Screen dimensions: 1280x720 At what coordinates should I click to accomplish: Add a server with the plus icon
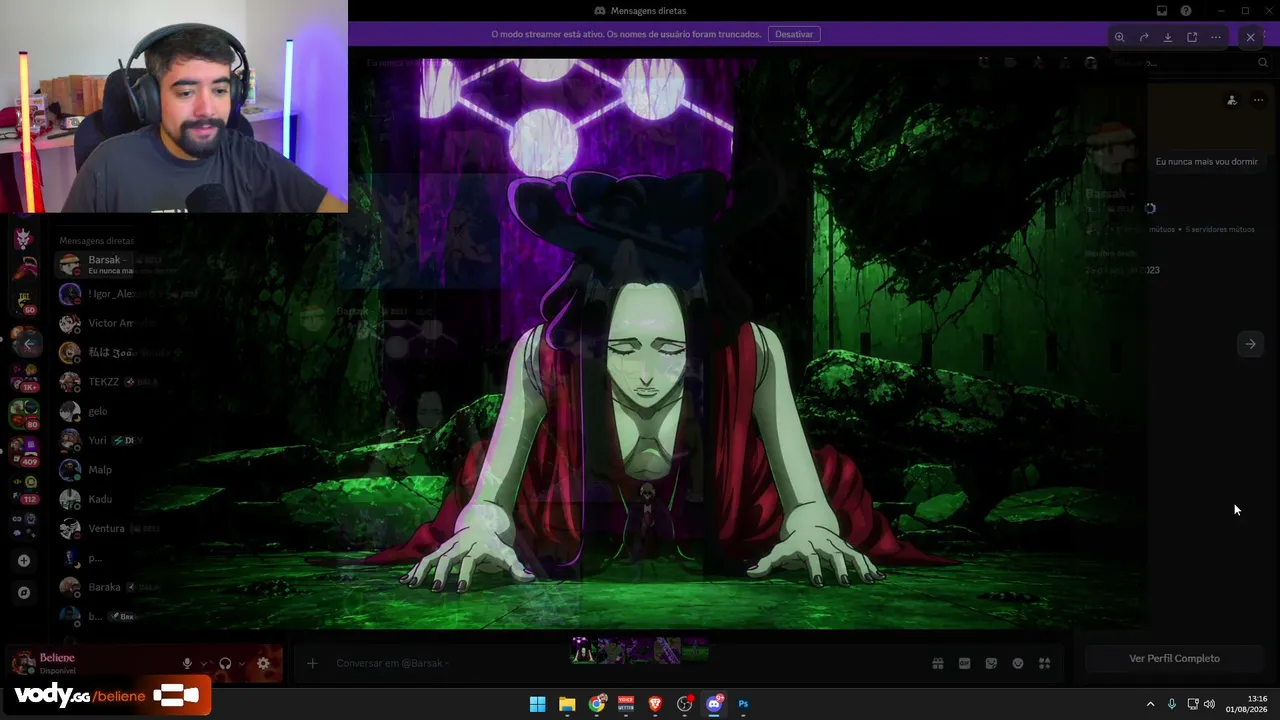click(x=24, y=561)
